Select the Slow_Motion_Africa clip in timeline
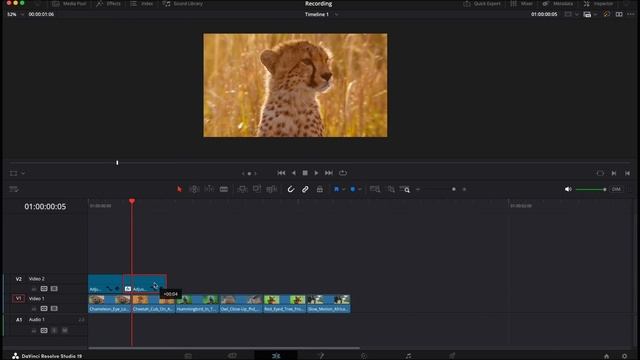640x360 pixels. point(329,304)
